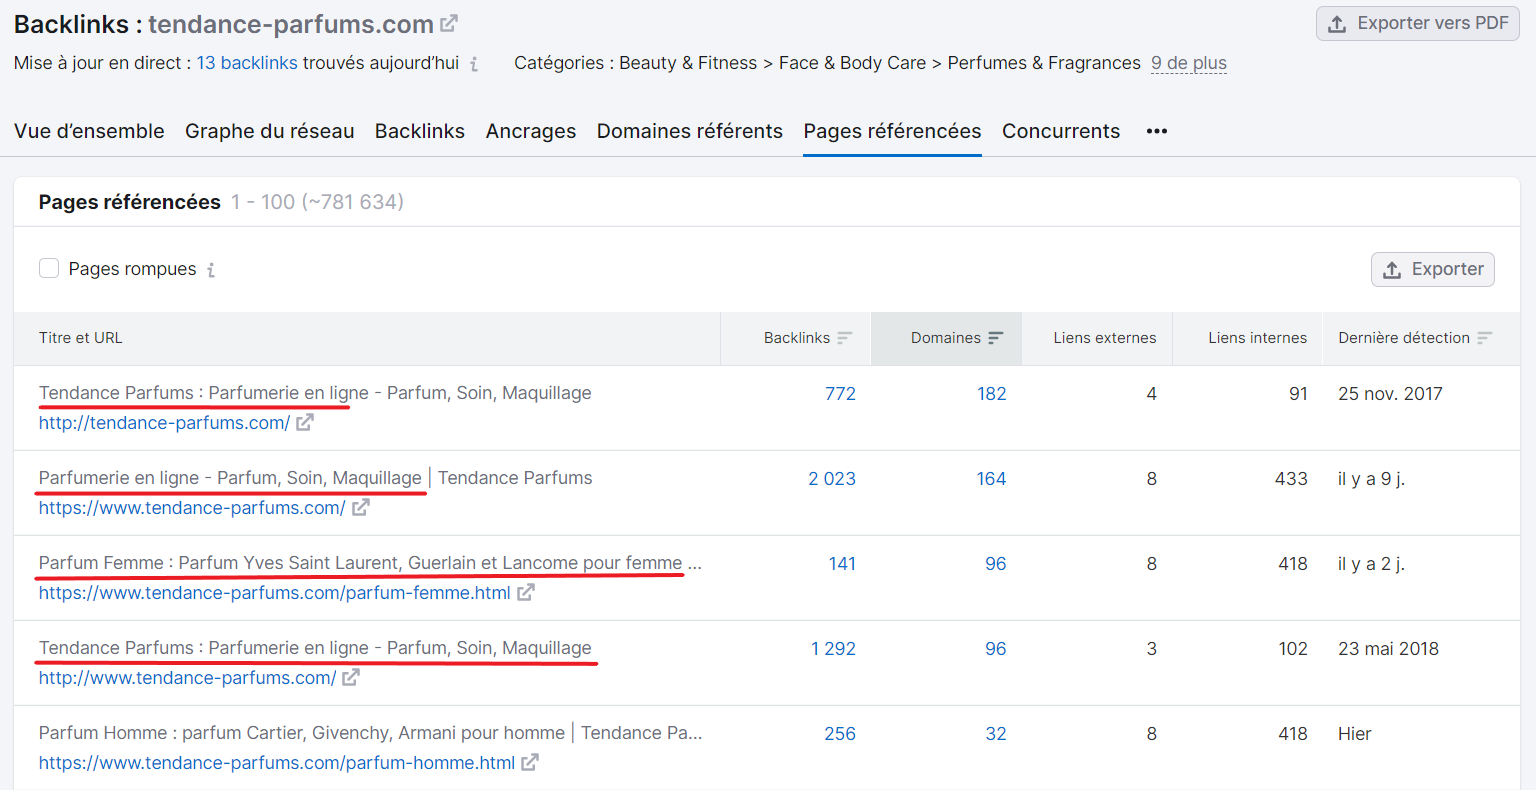Select the Ancrages tab
1536x790 pixels.
[531, 131]
